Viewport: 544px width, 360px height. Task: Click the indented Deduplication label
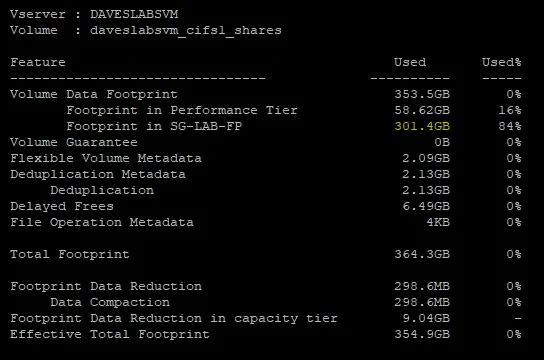(x=102, y=190)
